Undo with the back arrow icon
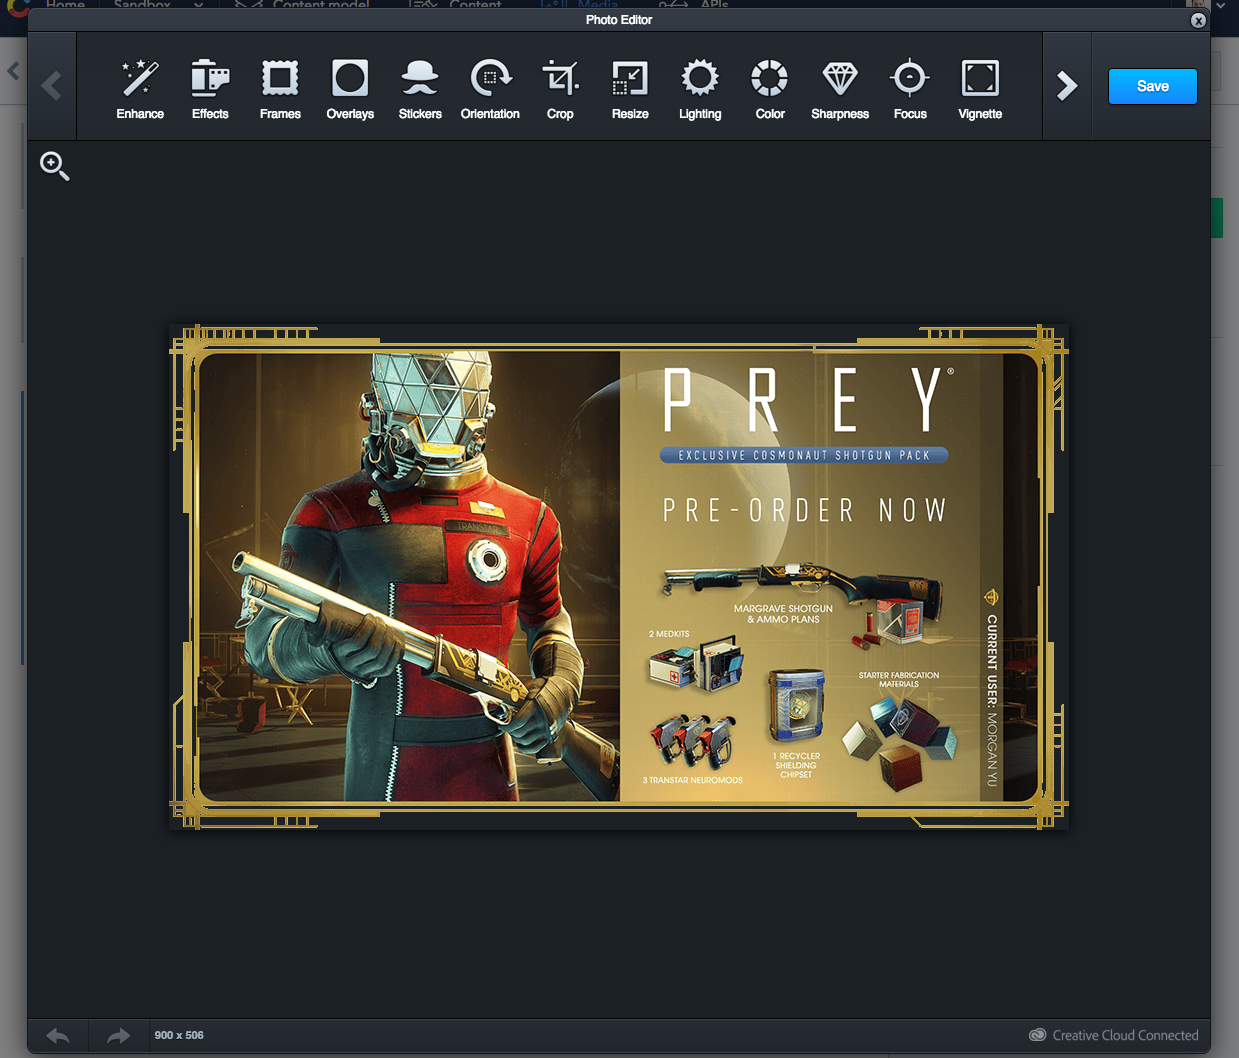This screenshot has width=1239, height=1058. pos(58,1036)
